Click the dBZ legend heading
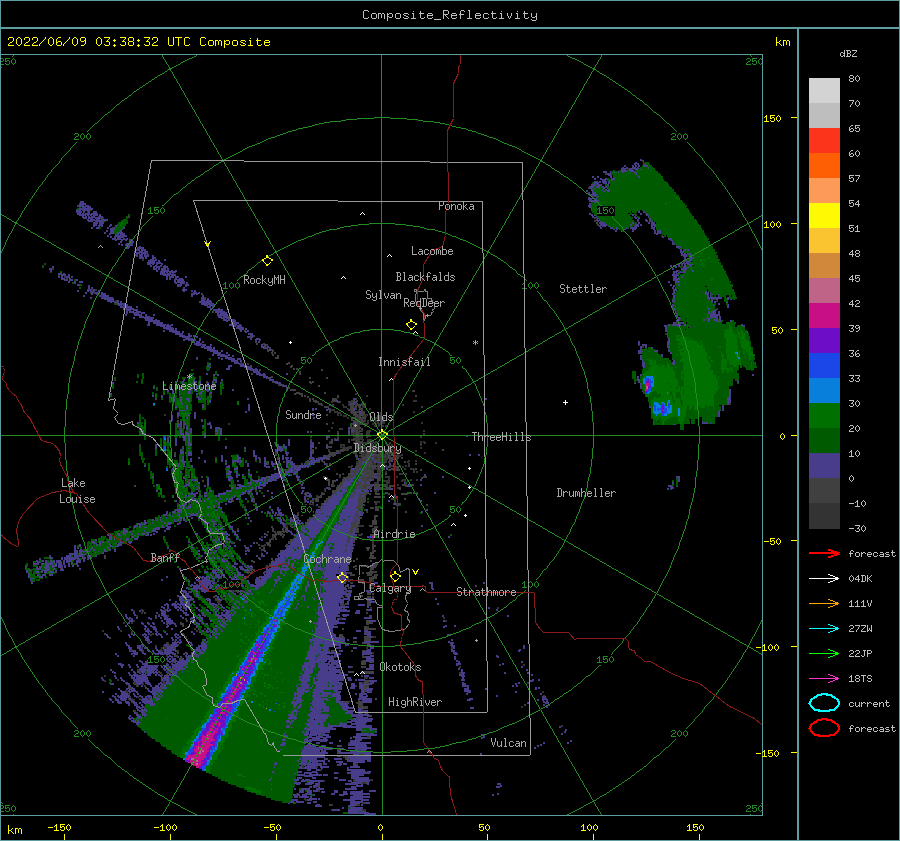This screenshot has height=841, width=900. click(848, 53)
